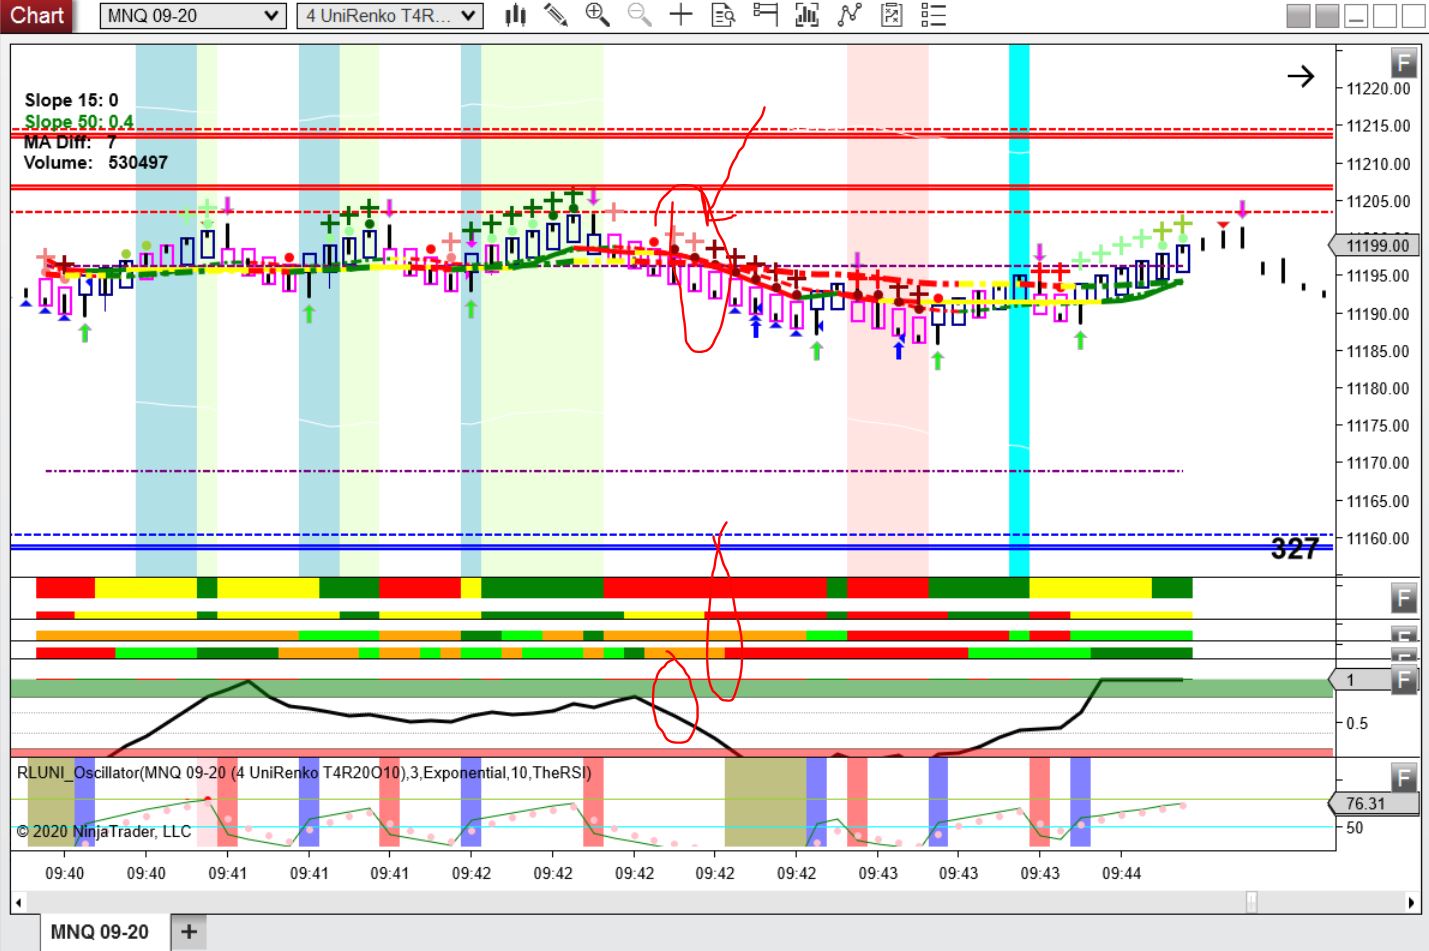This screenshot has height=951, width=1429.
Task: Click the horizontal scrollbar thumb
Action: pos(1251,902)
